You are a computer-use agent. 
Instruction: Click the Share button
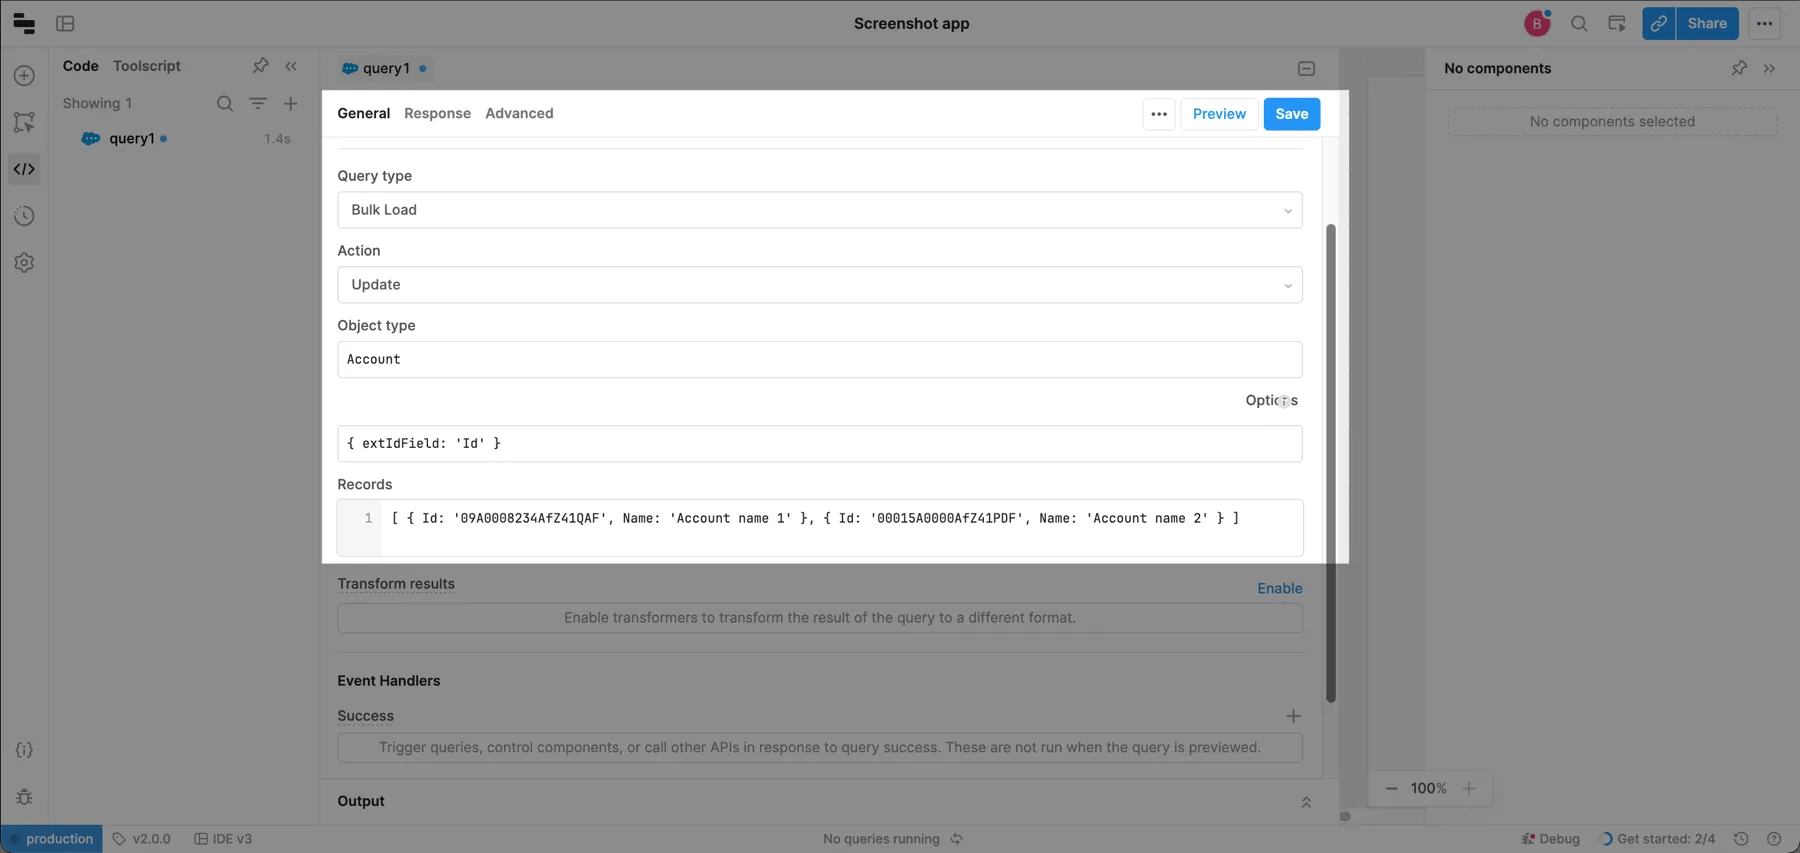coord(1707,23)
